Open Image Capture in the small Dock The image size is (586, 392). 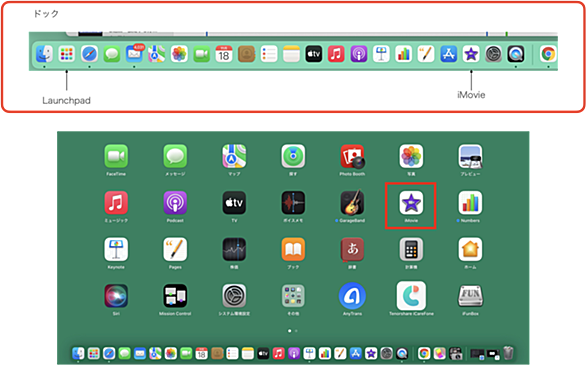[x=456, y=353]
